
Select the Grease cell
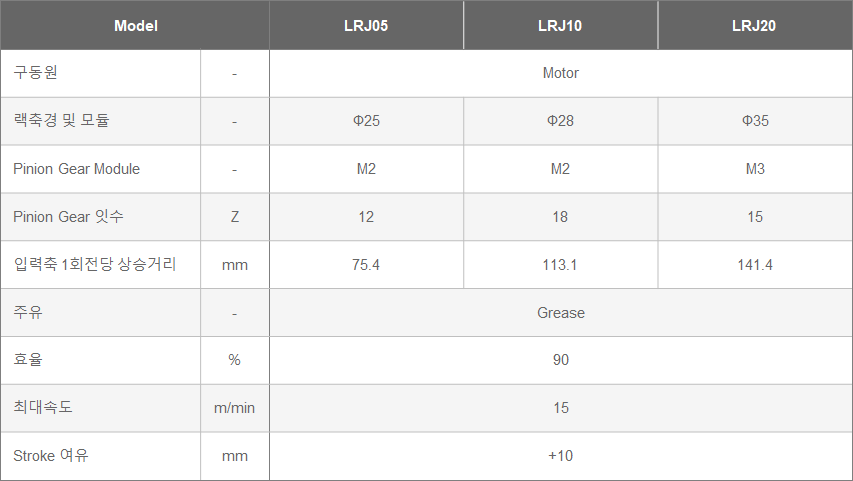click(560, 313)
